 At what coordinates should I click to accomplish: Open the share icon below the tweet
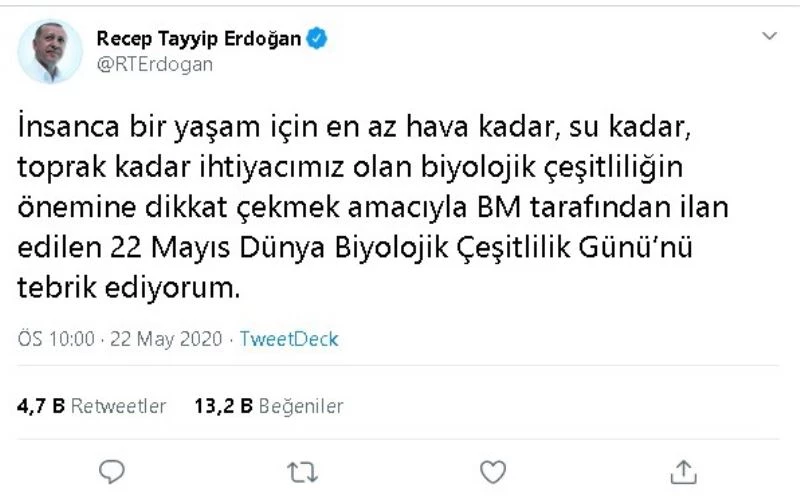pos(682,470)
